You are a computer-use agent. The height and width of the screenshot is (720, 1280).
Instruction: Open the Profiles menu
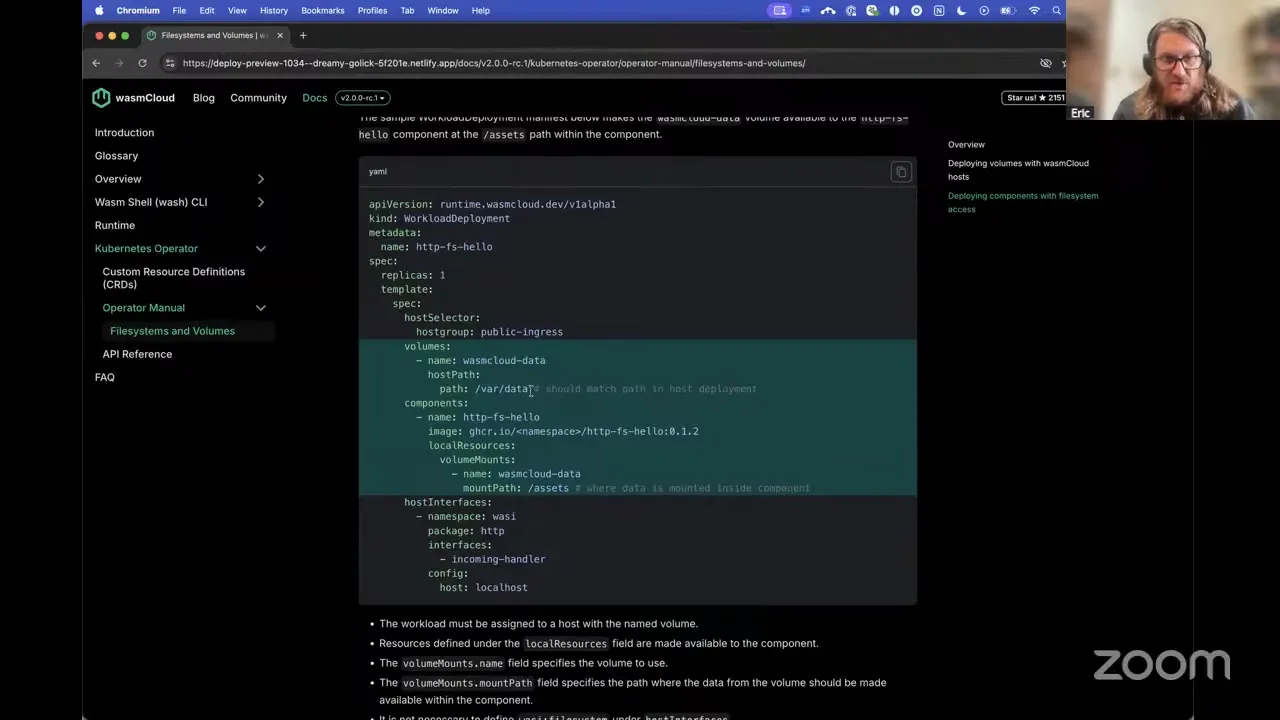[x=372, y=10]
